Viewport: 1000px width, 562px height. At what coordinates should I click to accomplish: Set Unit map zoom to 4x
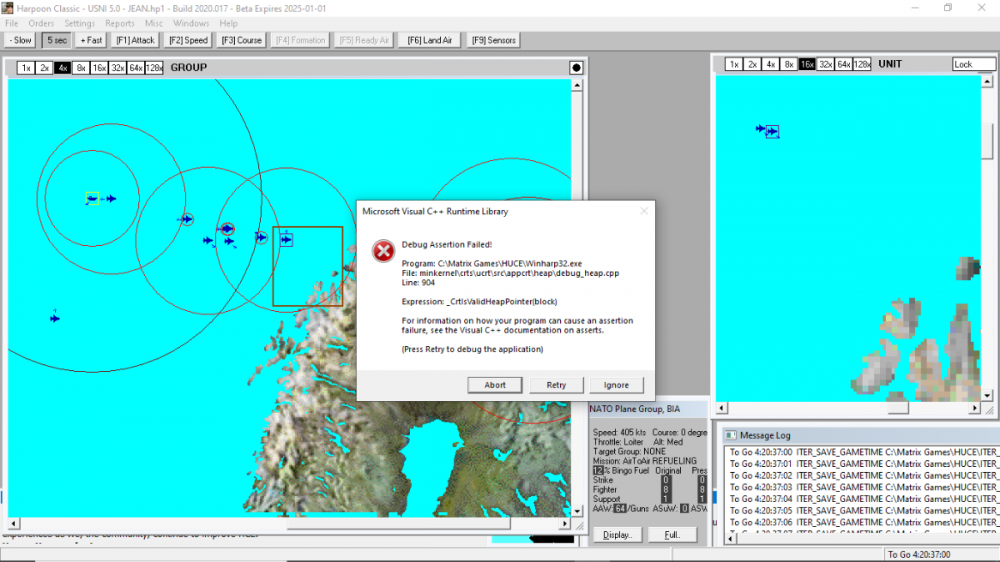click(770, 64)
